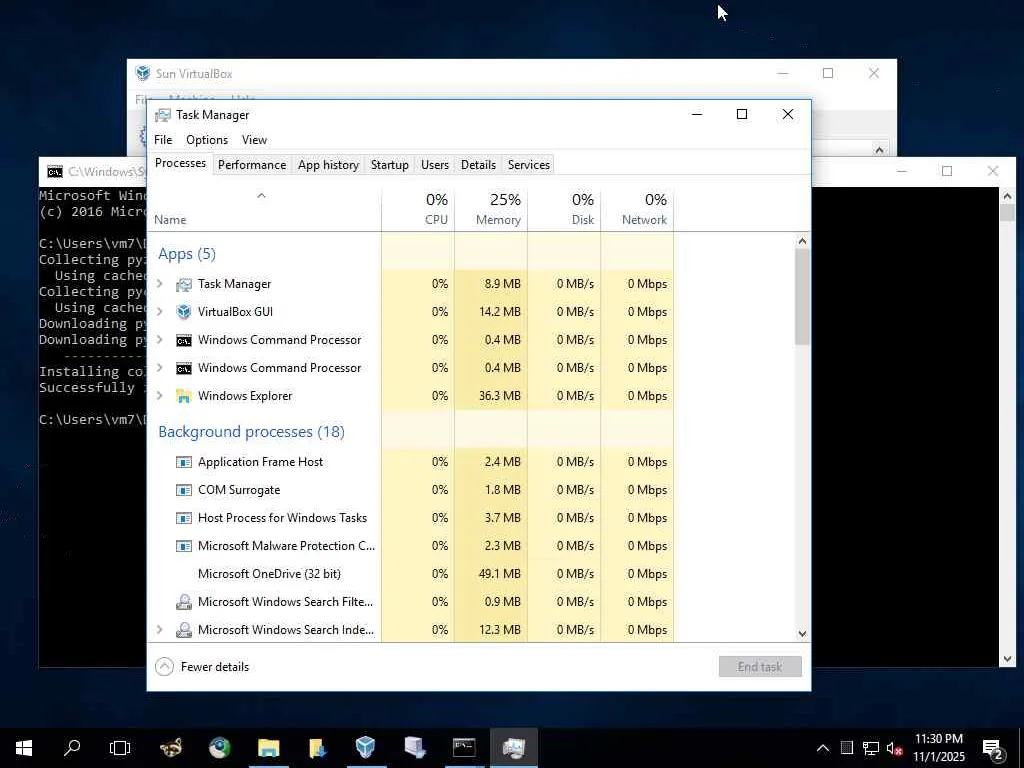Switch to the App history tab

tap(328, 165)
